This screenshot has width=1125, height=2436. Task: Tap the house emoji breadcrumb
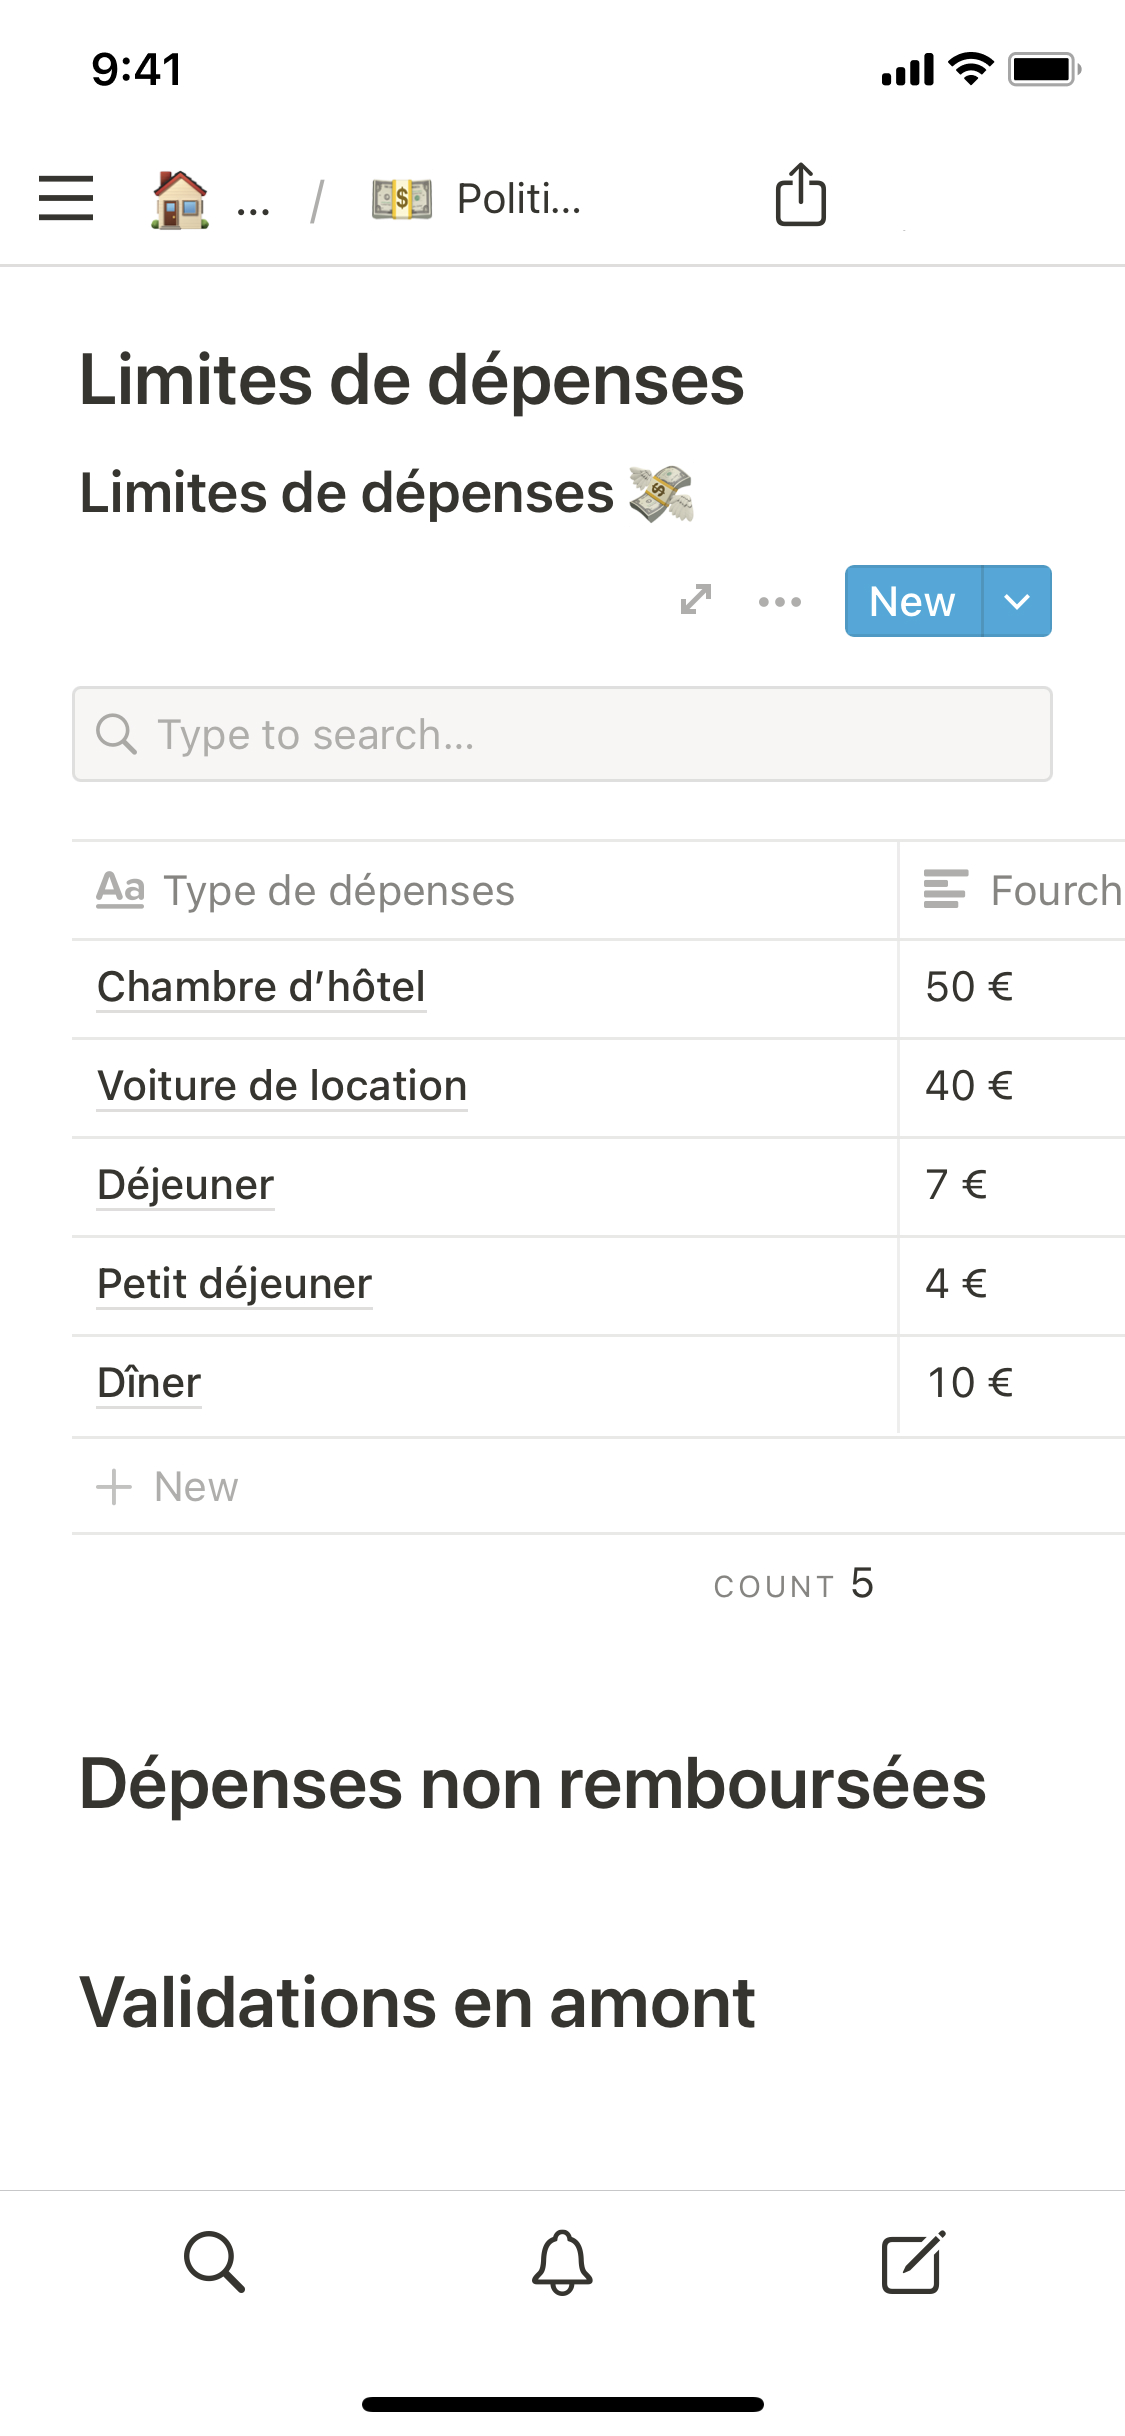pos(180,199)
